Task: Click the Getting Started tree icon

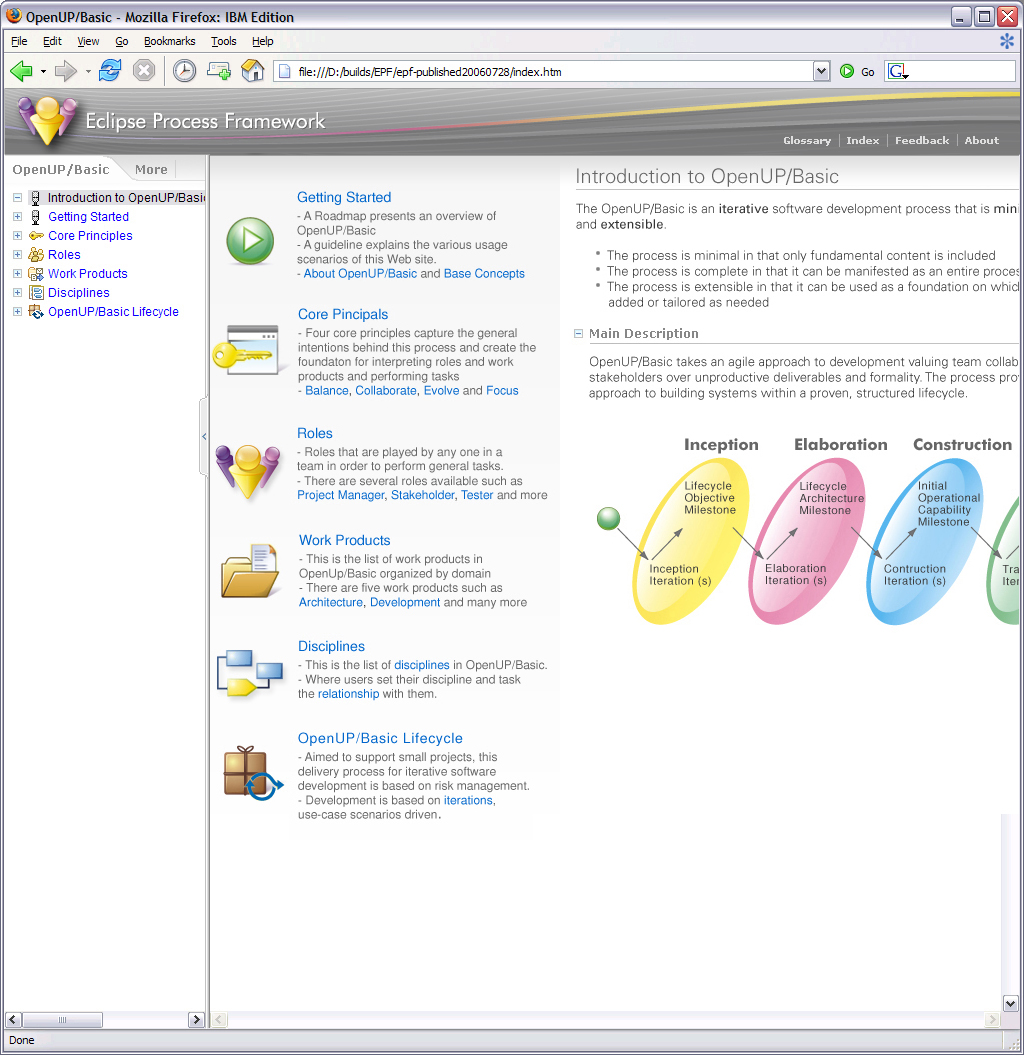Action: (x=36, y=217)
